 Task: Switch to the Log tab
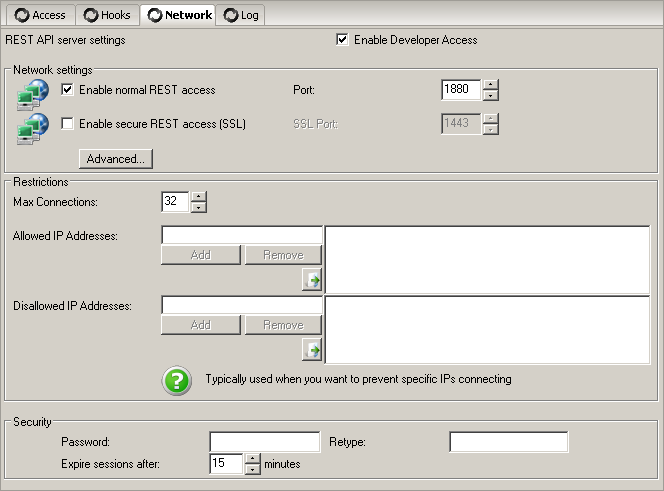coord(240,15)
